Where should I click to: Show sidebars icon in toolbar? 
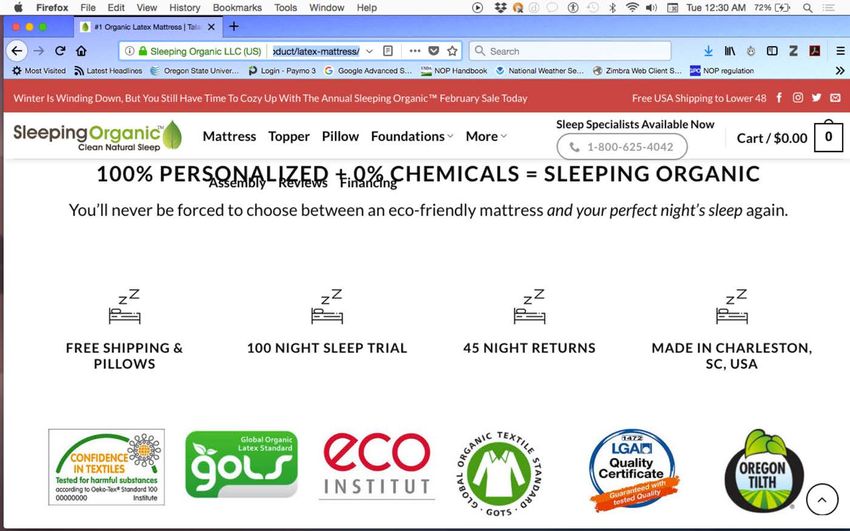pos(772,51)
